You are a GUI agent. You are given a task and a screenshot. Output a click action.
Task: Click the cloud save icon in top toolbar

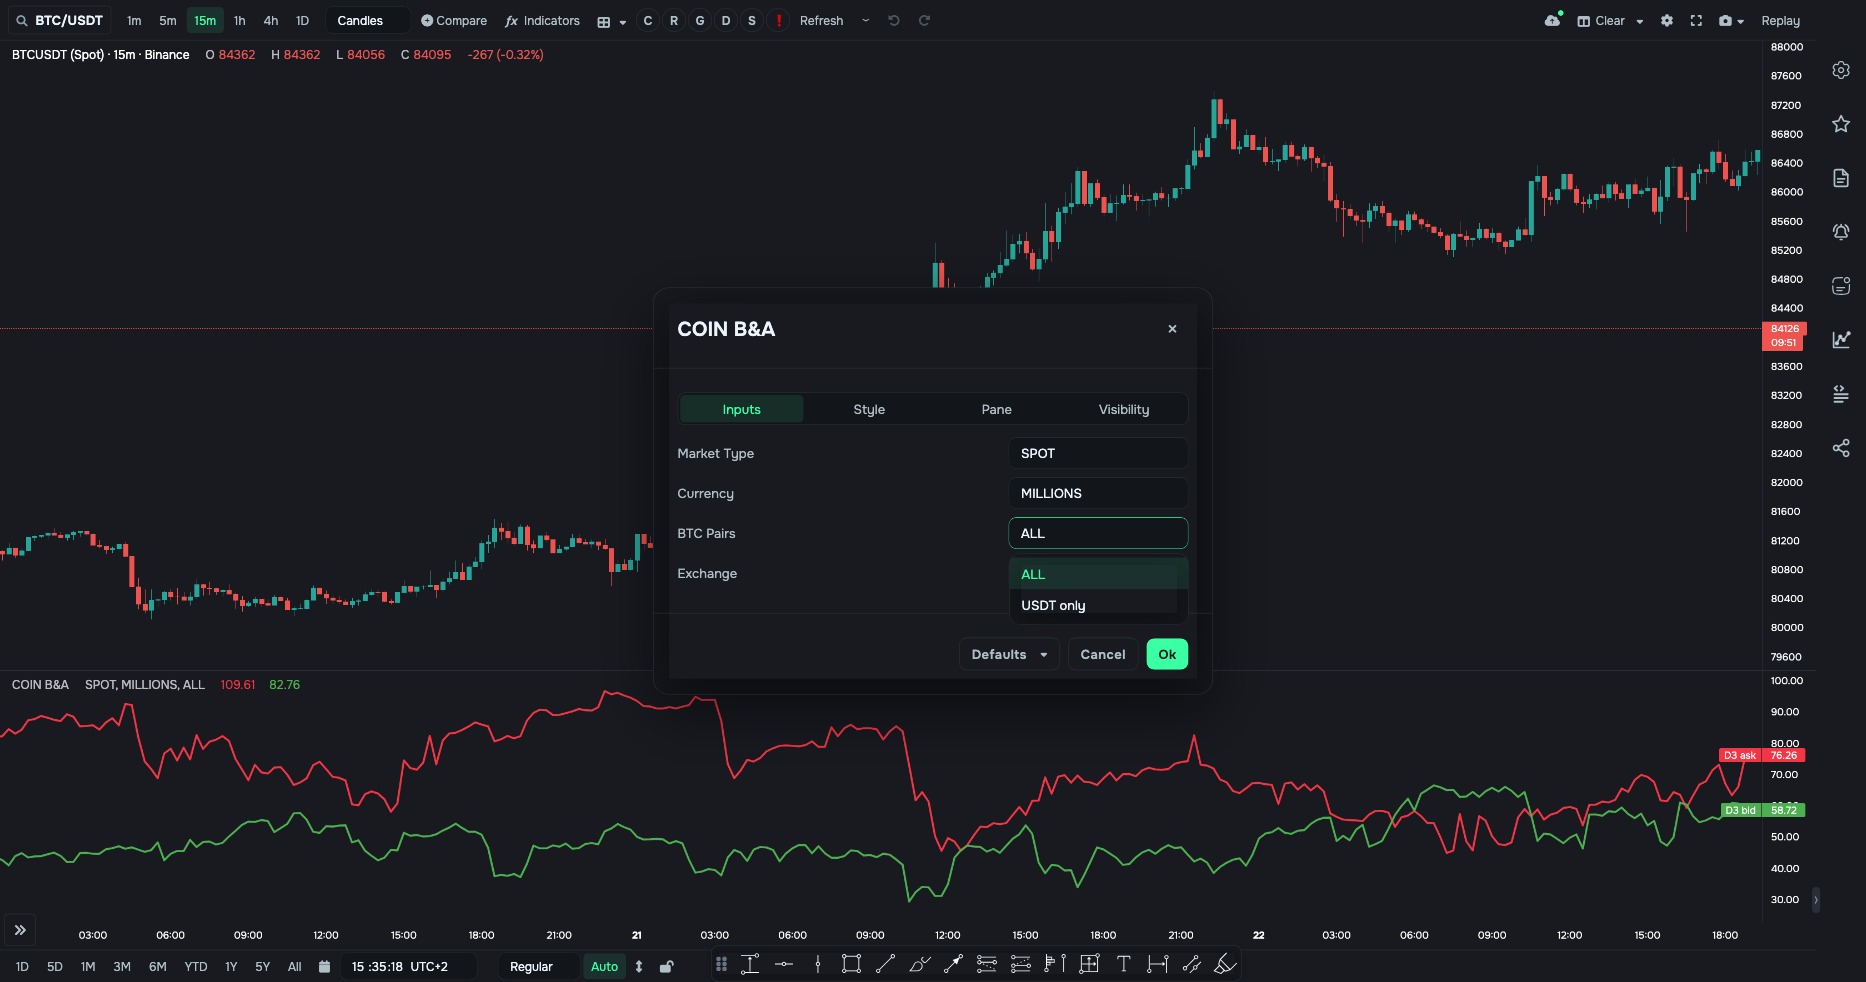1552,20
